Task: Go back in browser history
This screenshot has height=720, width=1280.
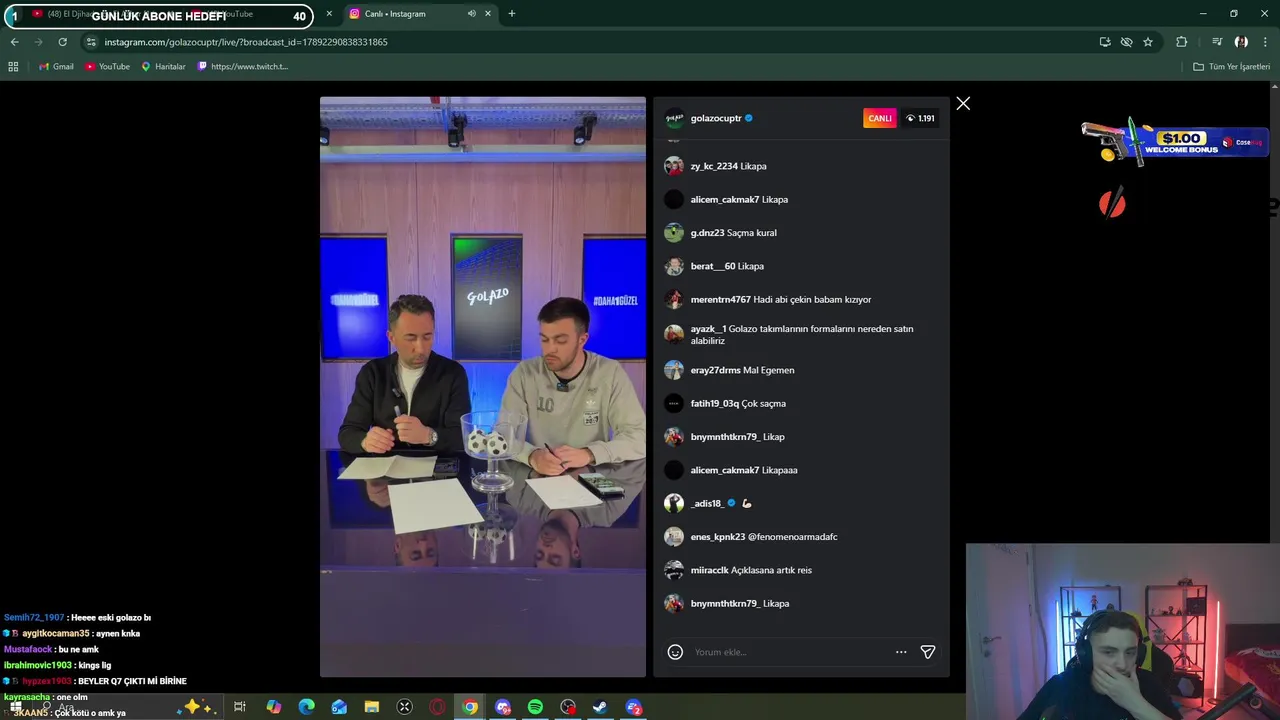Action: [x=14, y=42]
